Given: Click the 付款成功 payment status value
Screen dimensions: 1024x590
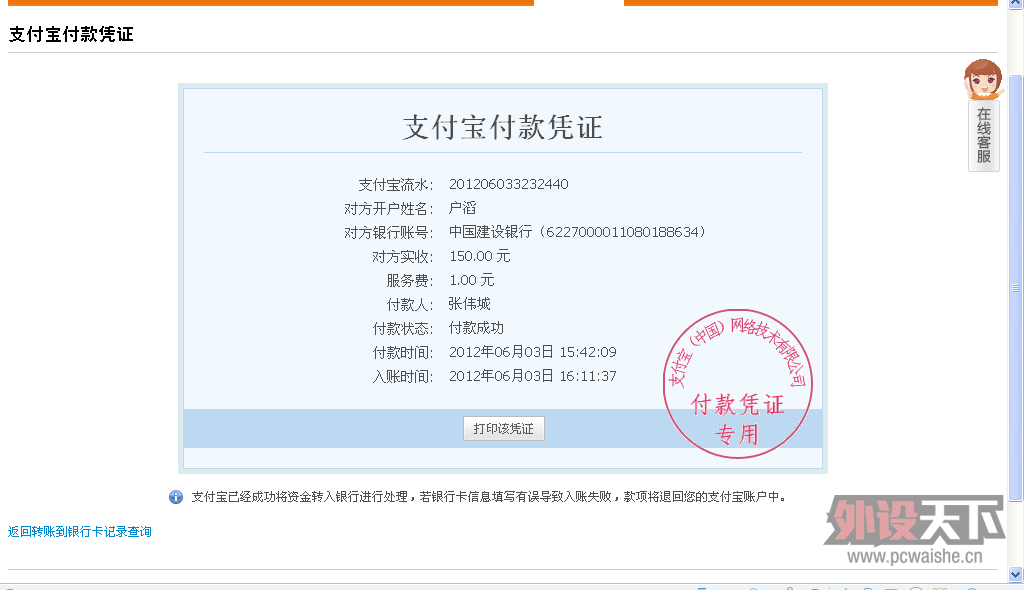Looking at the screenshot, I should [x=476, y=328].
